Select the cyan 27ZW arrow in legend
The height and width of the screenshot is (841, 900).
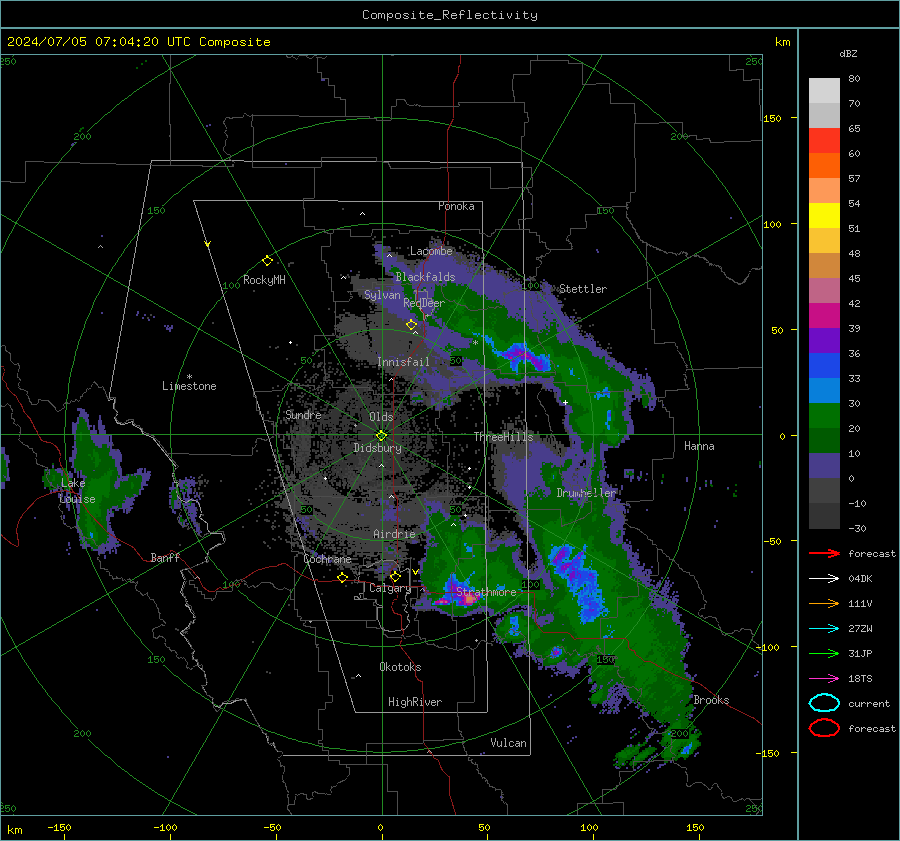[824, 629]
